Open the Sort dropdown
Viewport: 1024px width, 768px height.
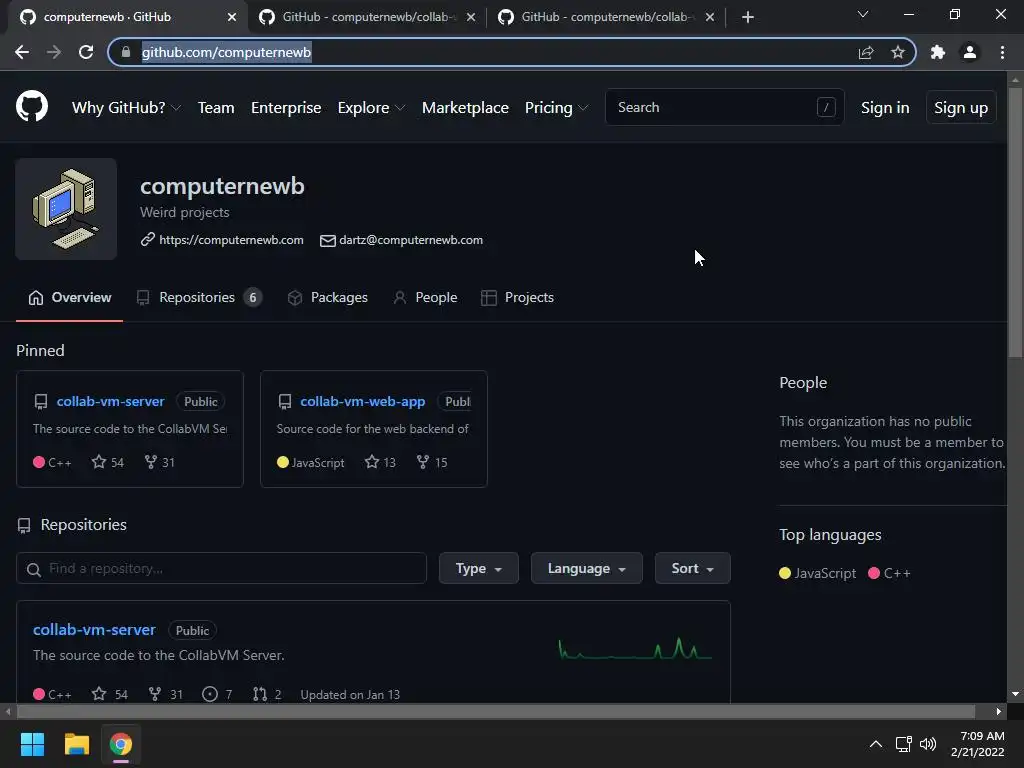coord(692,568)
